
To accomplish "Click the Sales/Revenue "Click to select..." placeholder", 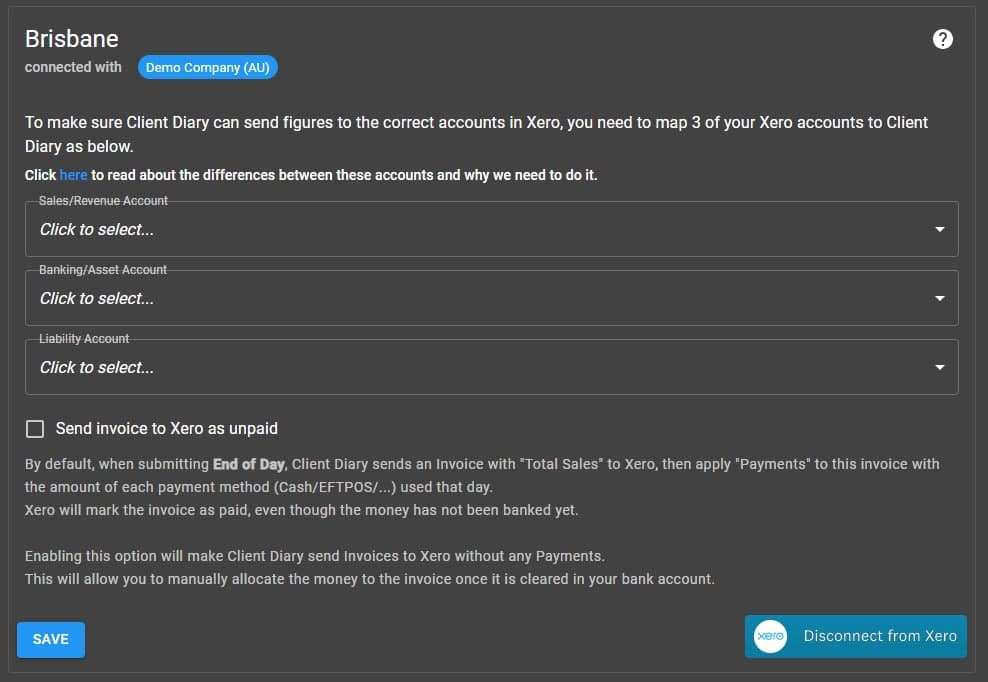I will point(97,229).
